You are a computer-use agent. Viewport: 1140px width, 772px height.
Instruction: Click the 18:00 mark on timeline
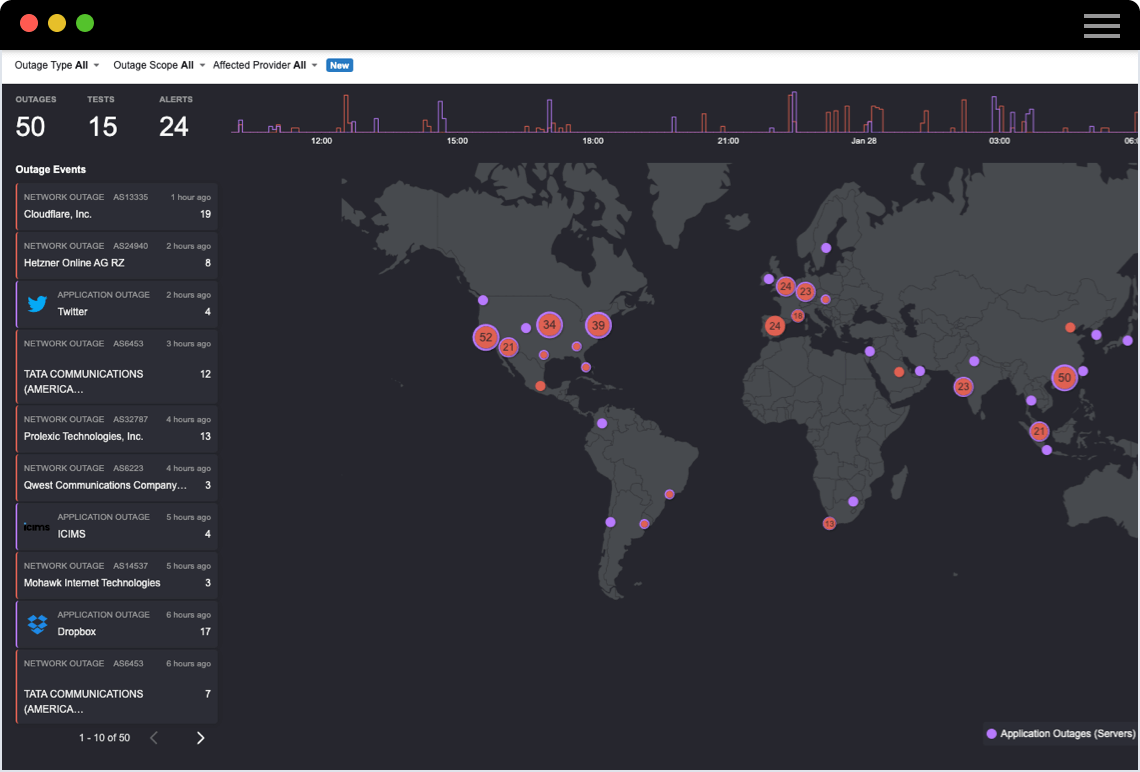pos(593,141)
